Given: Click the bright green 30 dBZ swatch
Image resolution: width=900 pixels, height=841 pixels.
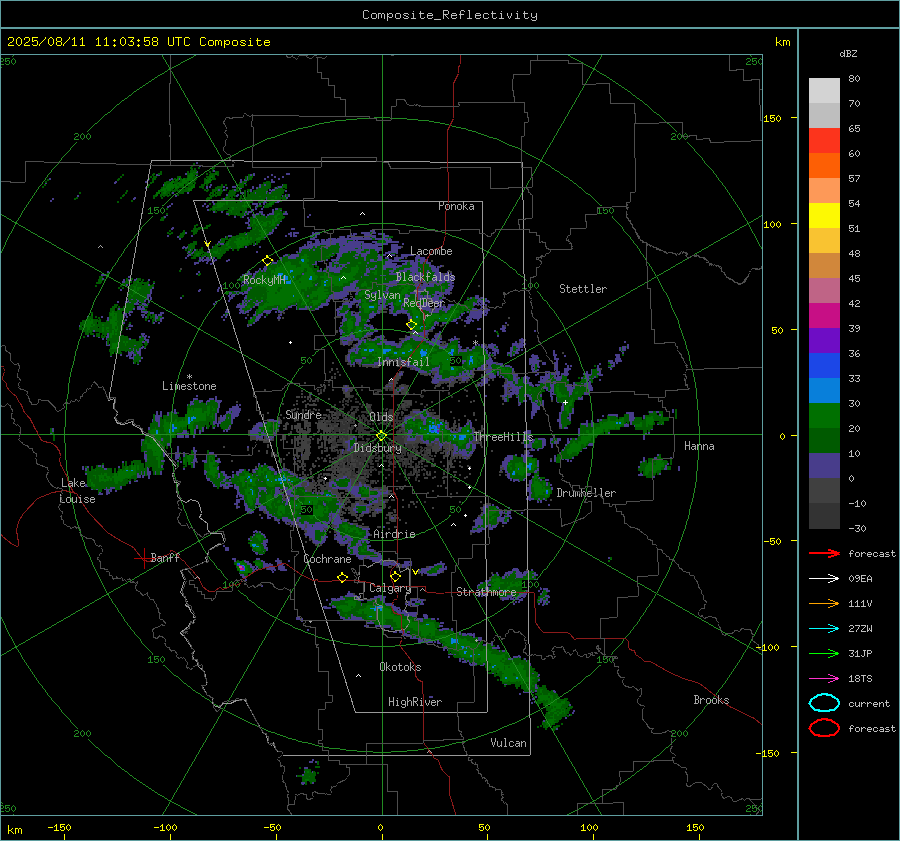Looking at the screenshot, I should (824, 415).
